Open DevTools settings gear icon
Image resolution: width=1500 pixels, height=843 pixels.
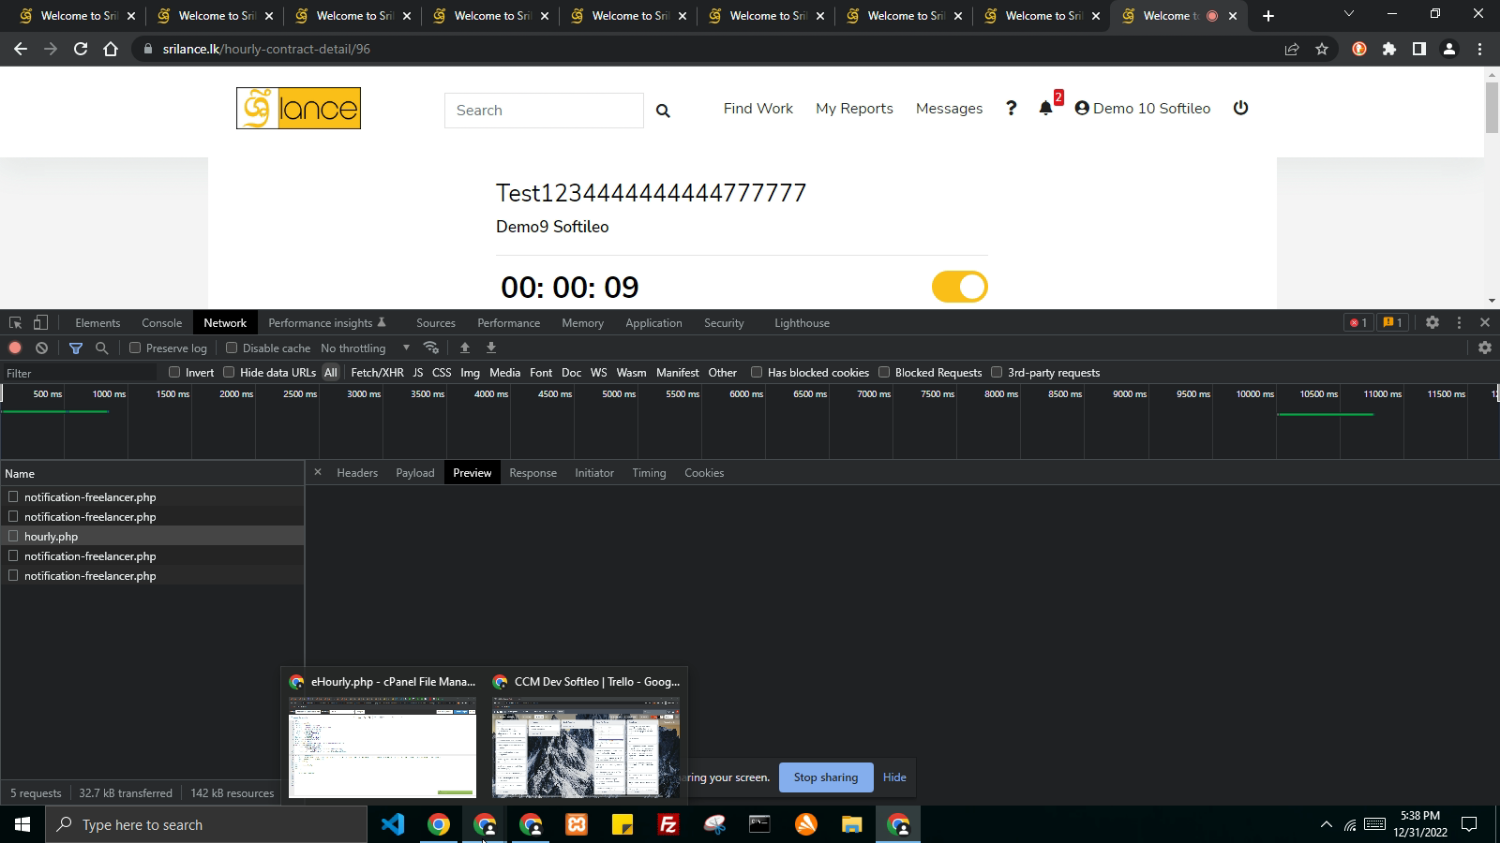(x=1432, y=323)
